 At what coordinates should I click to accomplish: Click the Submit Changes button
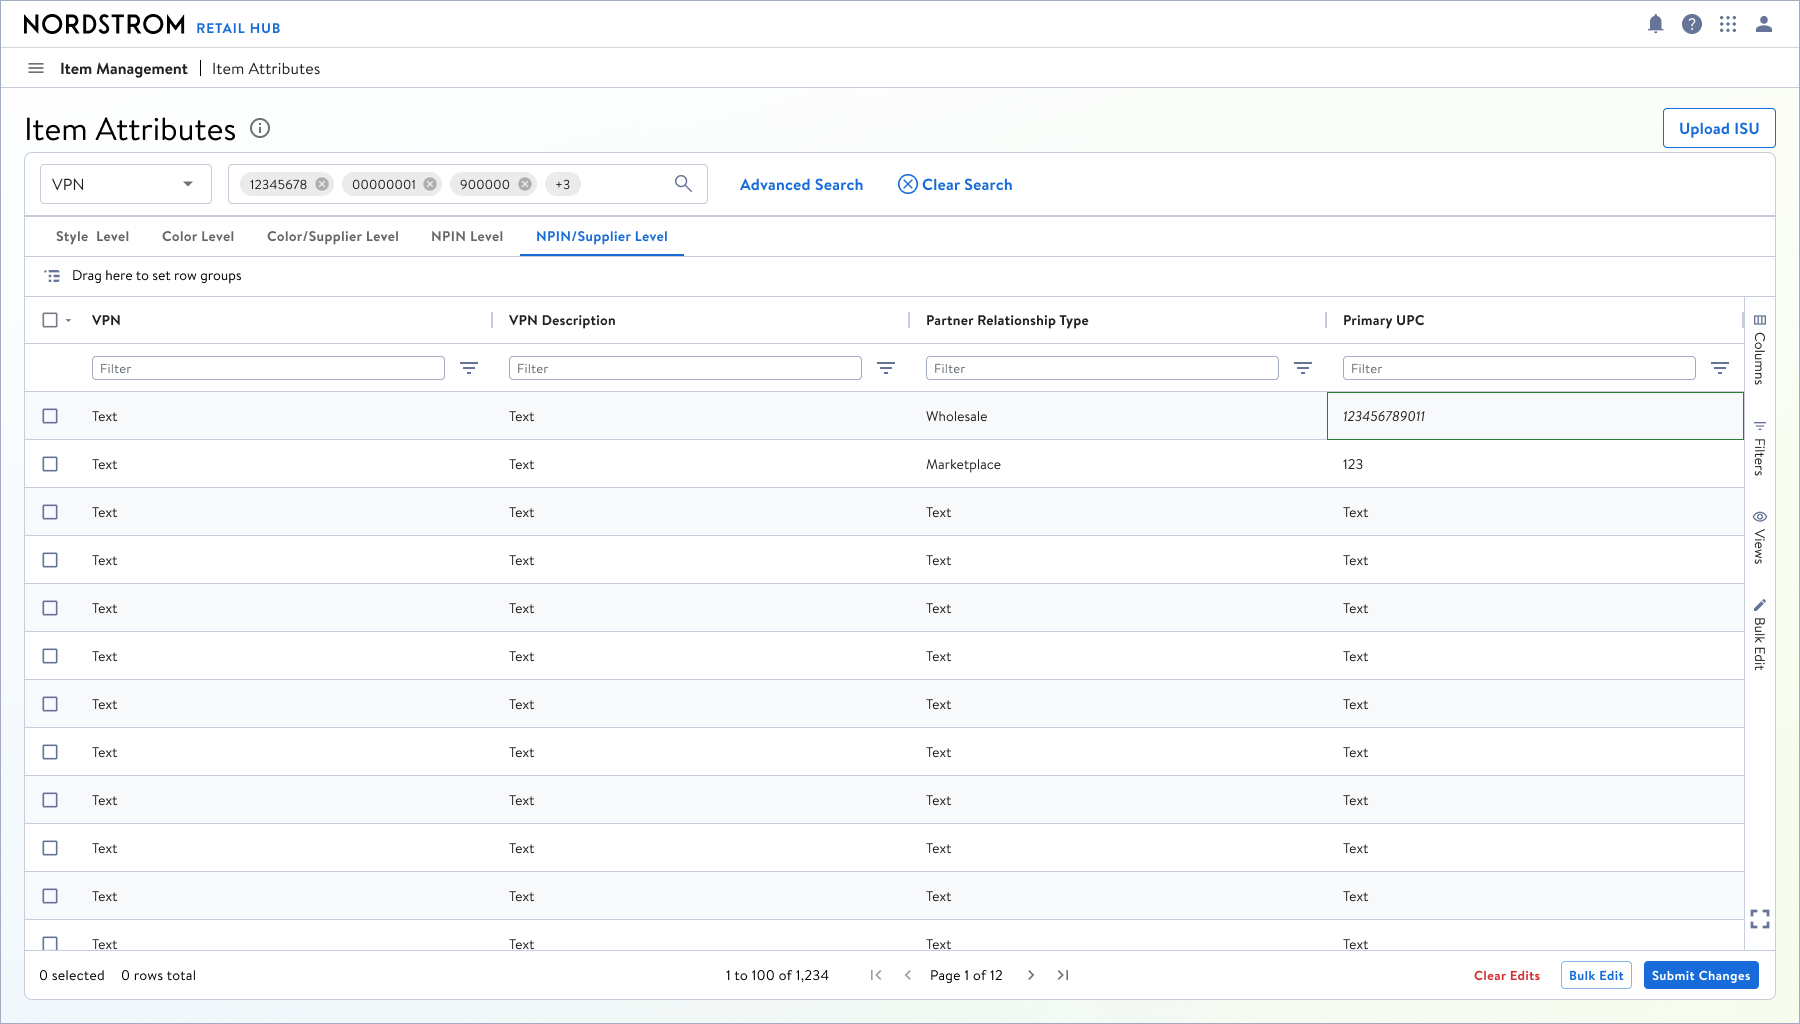pyautogui.click(x=1701, y=975)
